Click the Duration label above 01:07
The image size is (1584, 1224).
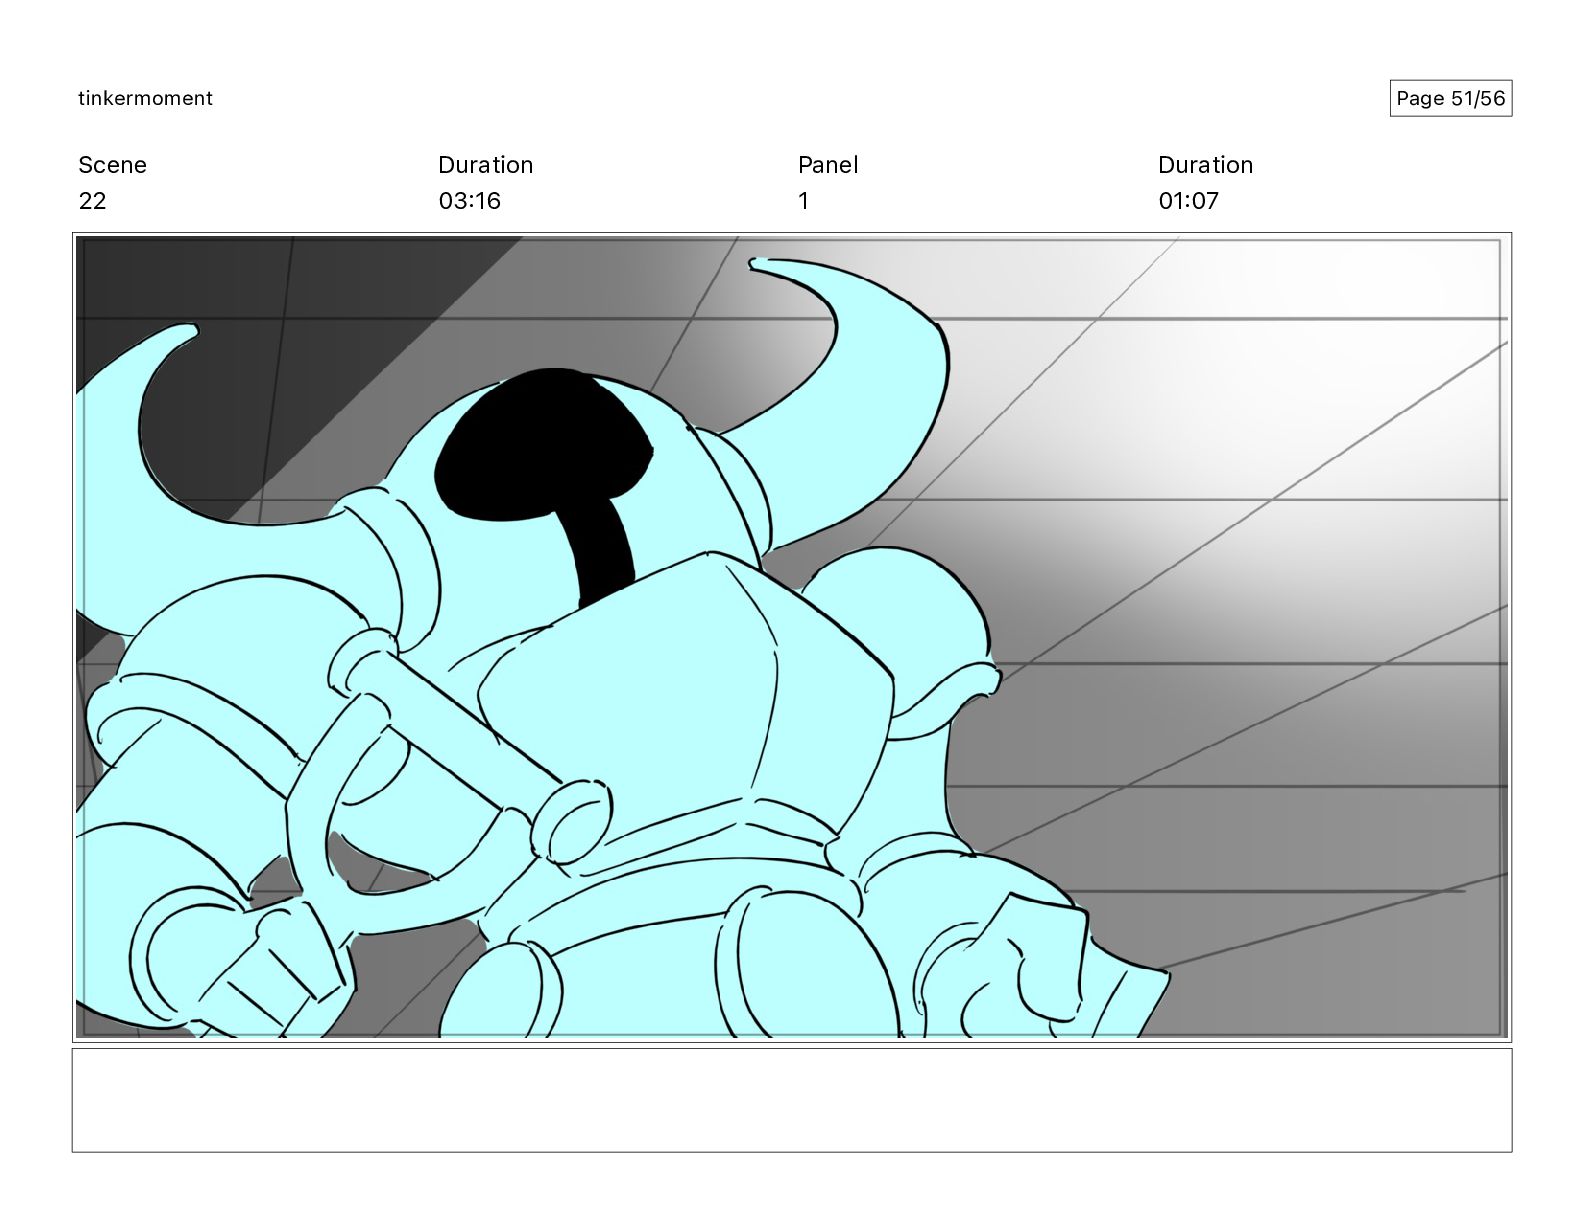tap(1205, 165)
